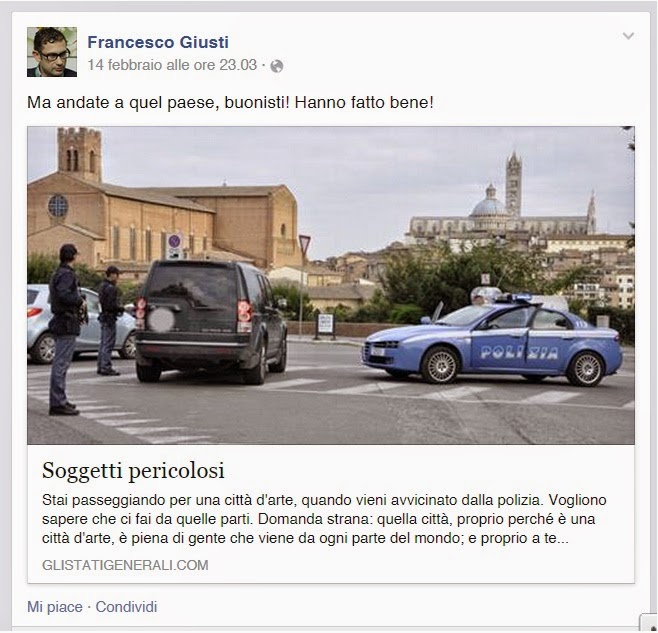658x633 pixels.
Task: Click the partial tab at bottom-right corner
Action: click(x=648, y=621)
